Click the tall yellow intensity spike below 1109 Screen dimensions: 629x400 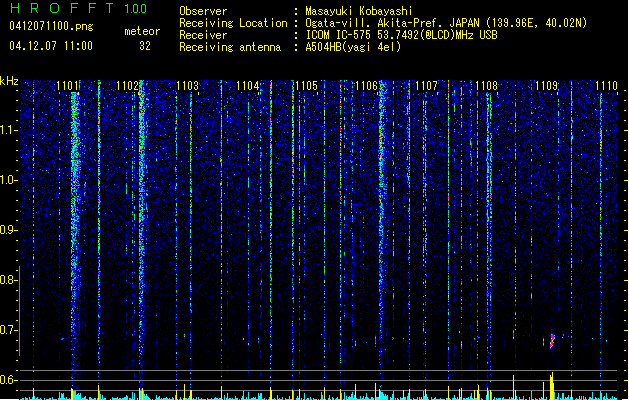tap(552, 386)
